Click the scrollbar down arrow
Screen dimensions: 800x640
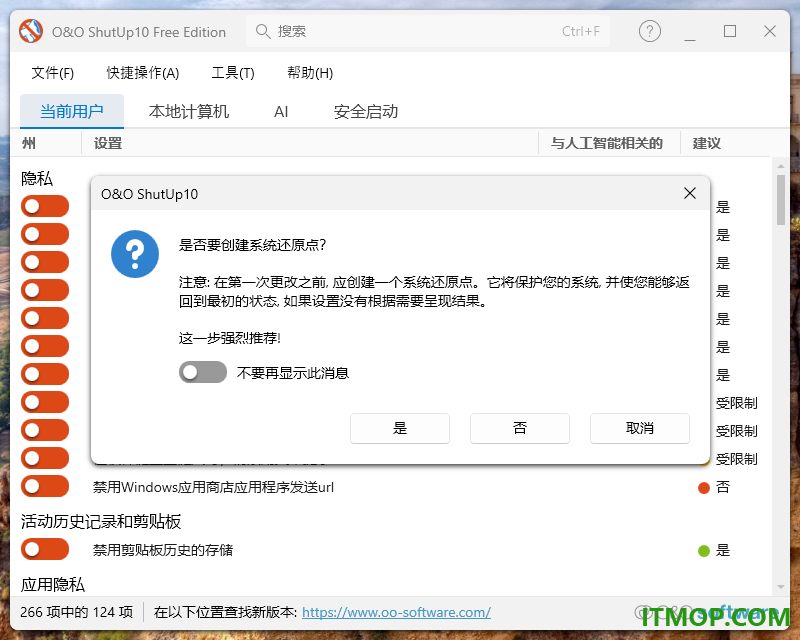point(781,587)
